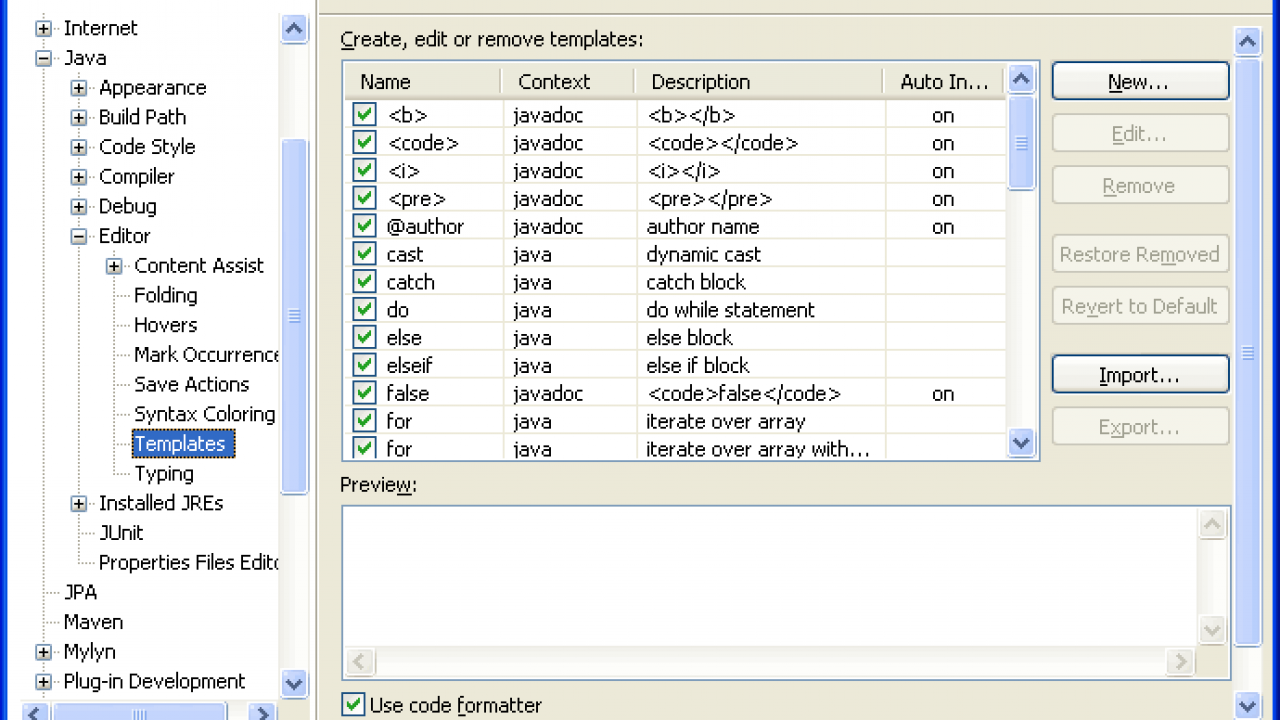Expand the Debug node
The height and width of the screenshot is (720, 1280).
(79, 207)
